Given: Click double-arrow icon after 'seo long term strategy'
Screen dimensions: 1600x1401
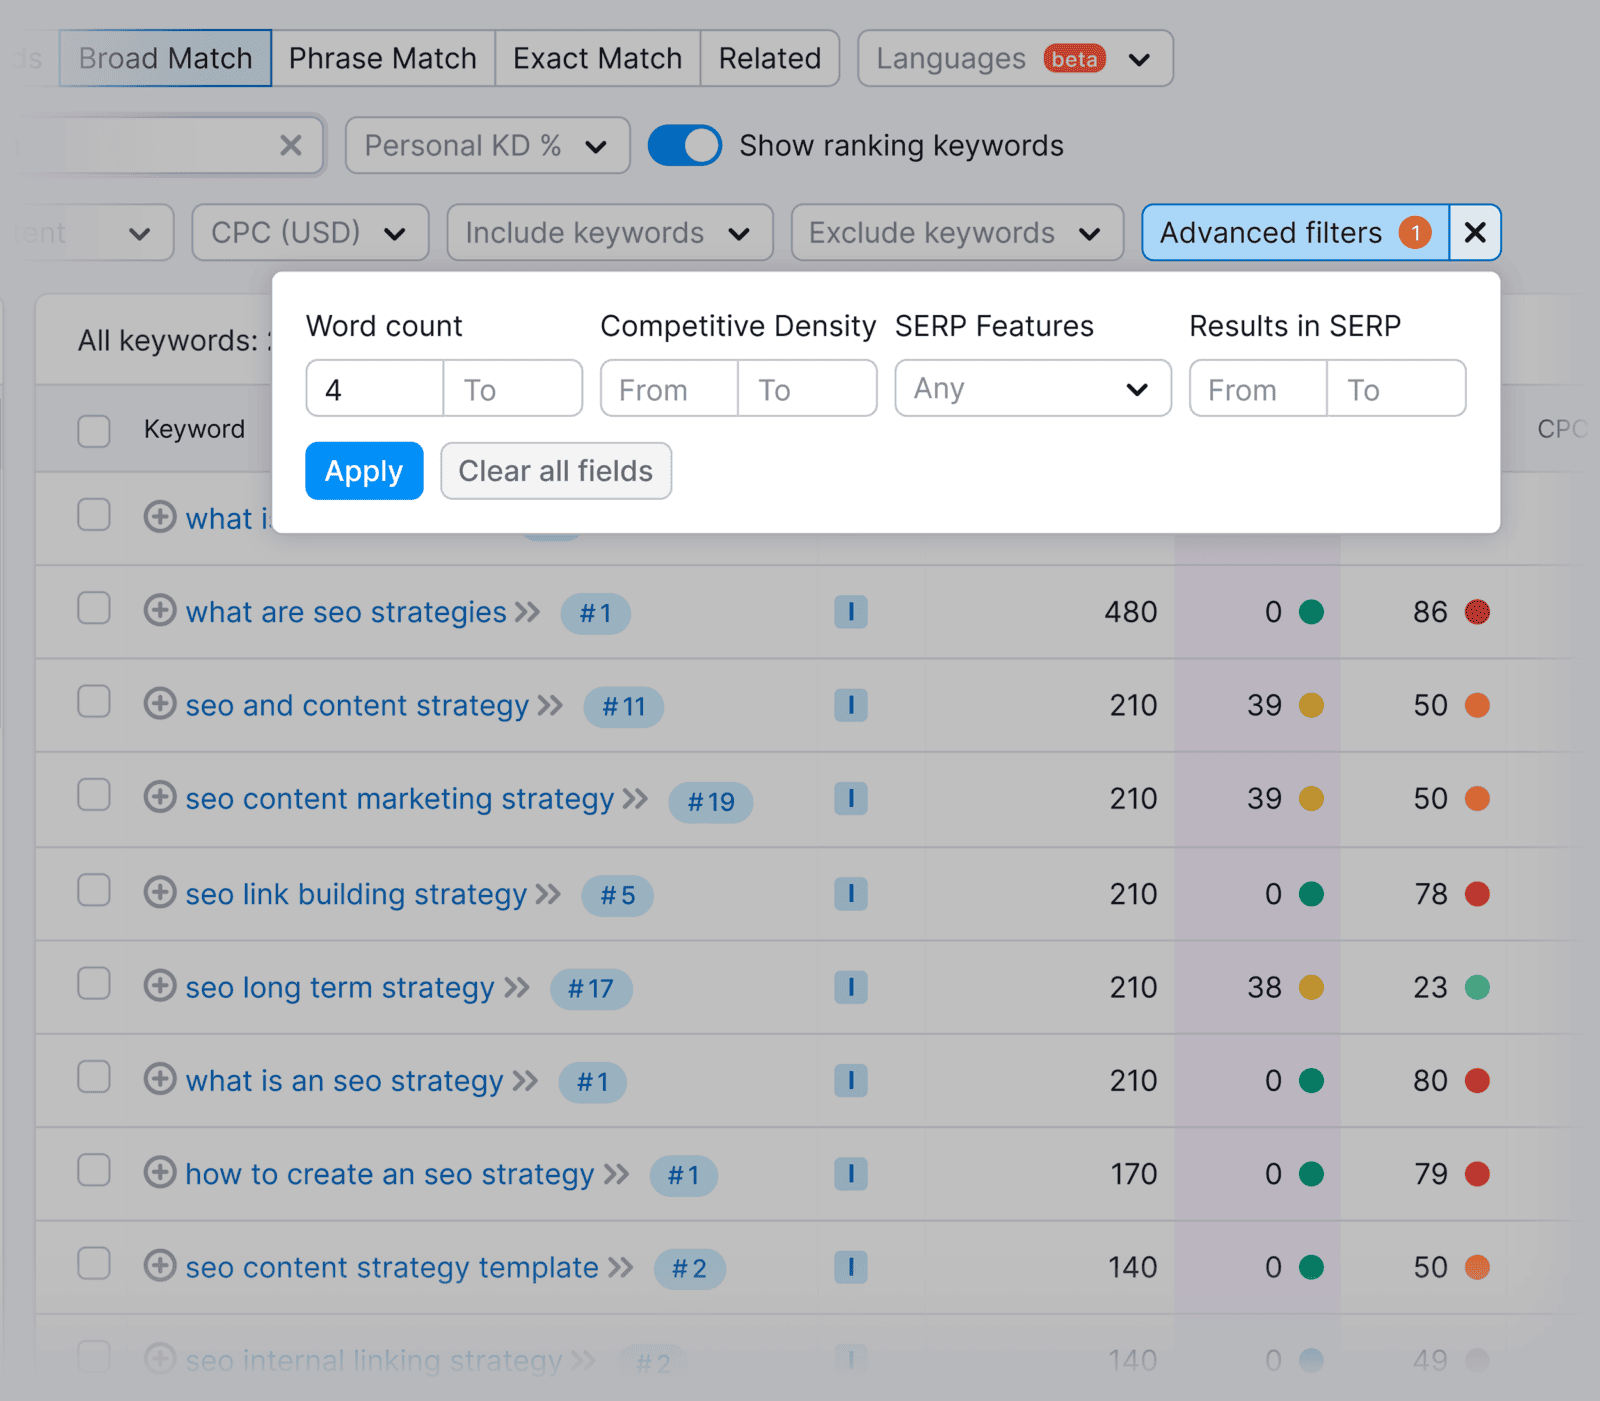Looking at the screenshot, I should [x=517, y=988].
